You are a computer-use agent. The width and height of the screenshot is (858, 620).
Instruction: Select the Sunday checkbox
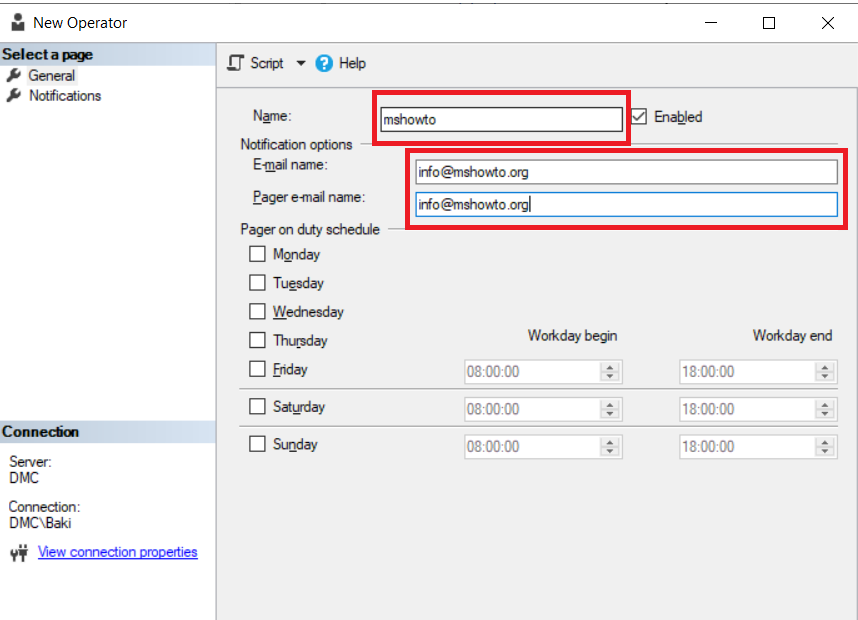pyautogui.click(x=257, y=443)
